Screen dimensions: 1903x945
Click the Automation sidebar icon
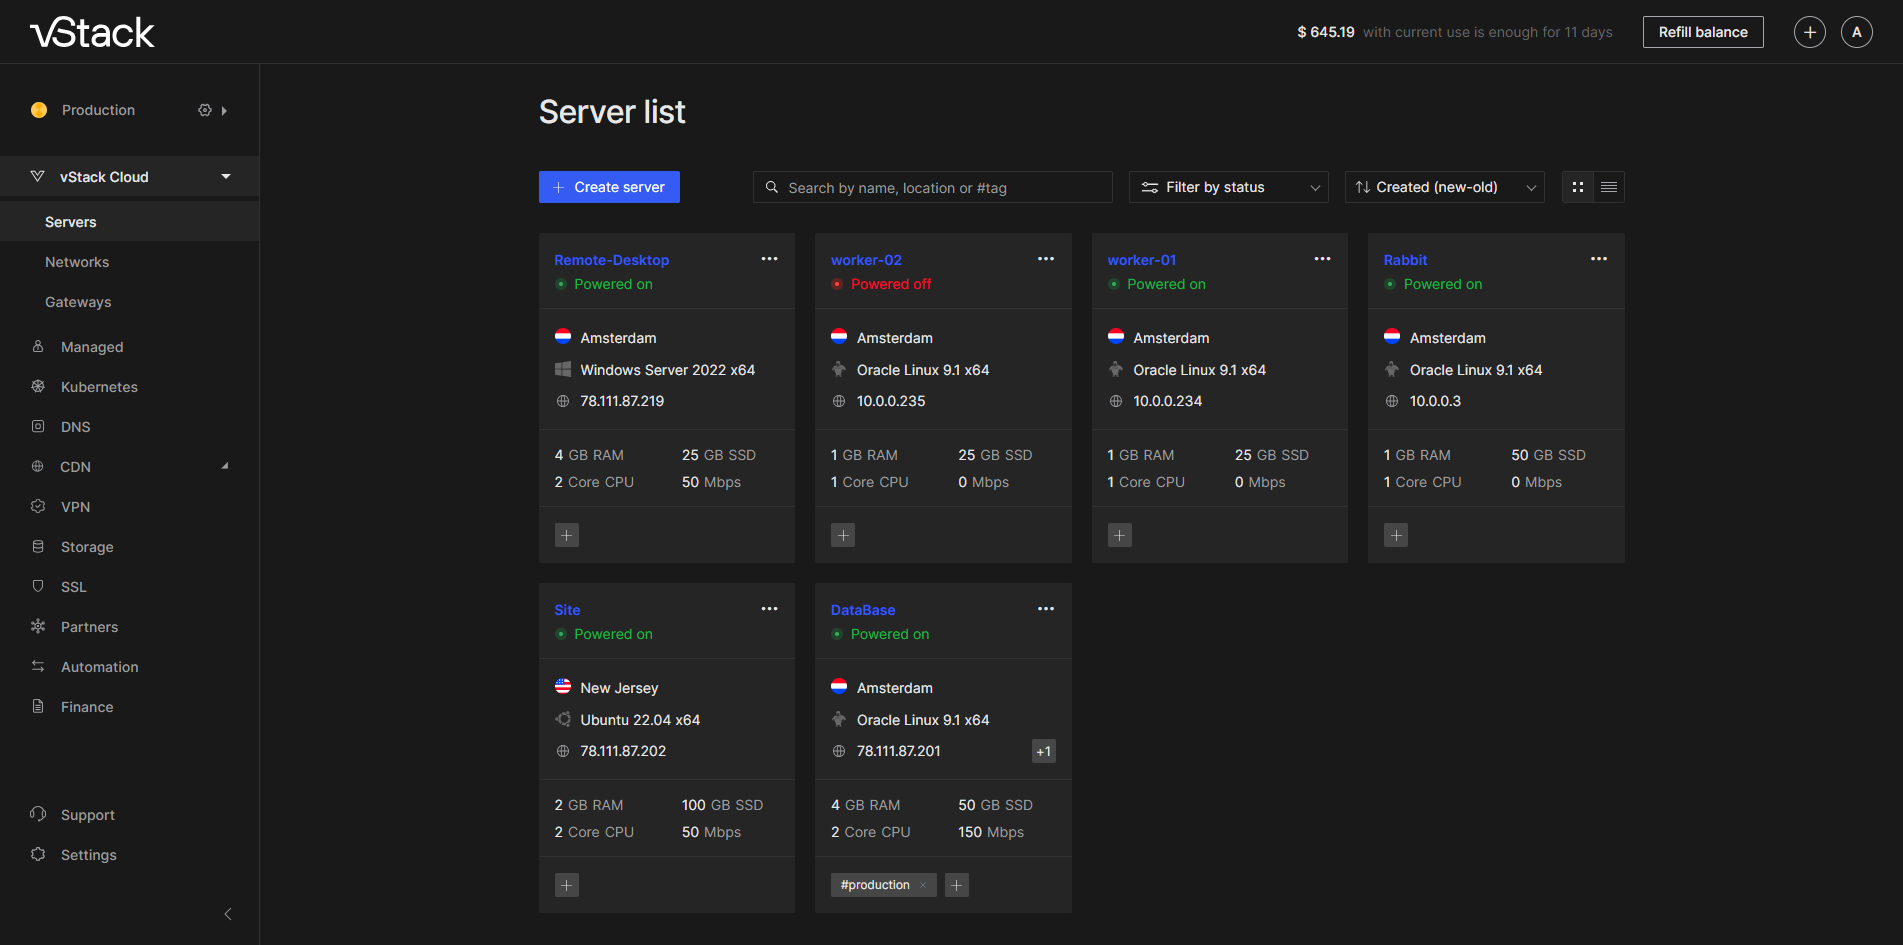(x=38, y=666)
